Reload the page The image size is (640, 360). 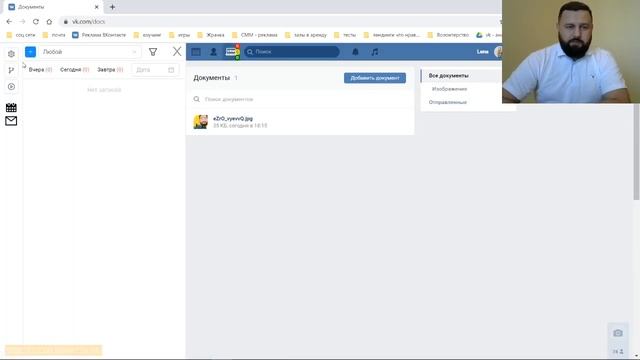(x=36, y=22)
